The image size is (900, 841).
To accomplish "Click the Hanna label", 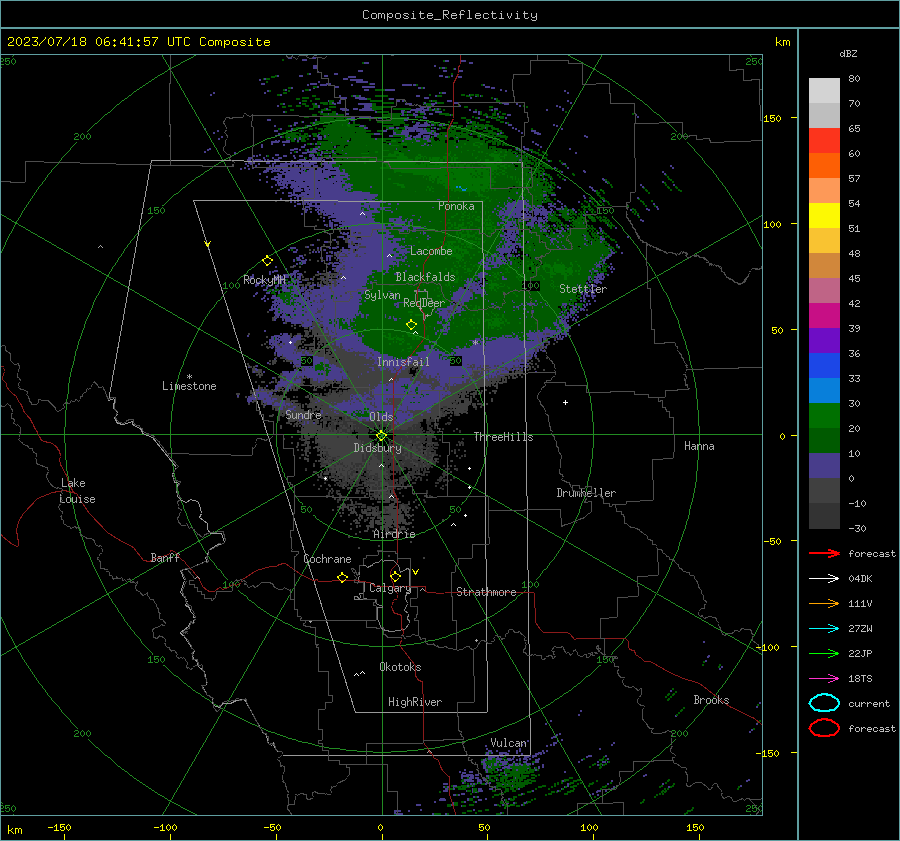I will [x=699, y=446].
